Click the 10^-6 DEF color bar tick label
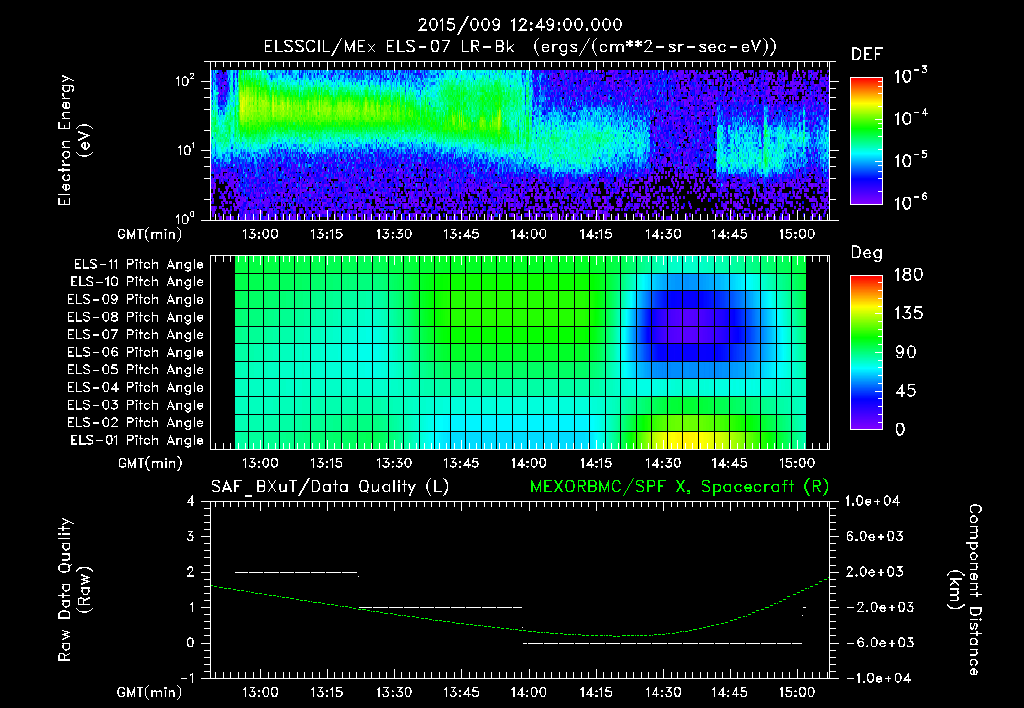 point(910,202)
